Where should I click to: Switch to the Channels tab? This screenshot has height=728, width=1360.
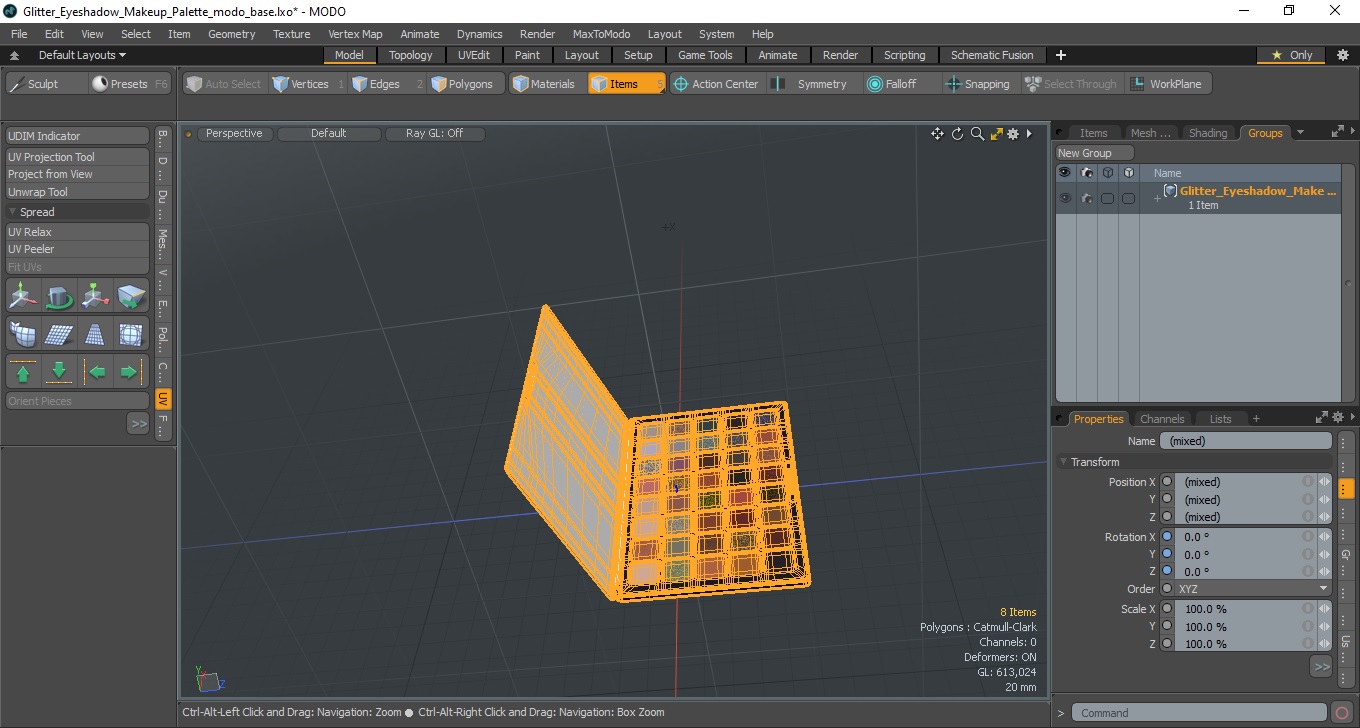pyautogui.click(x=1162, y=419)
